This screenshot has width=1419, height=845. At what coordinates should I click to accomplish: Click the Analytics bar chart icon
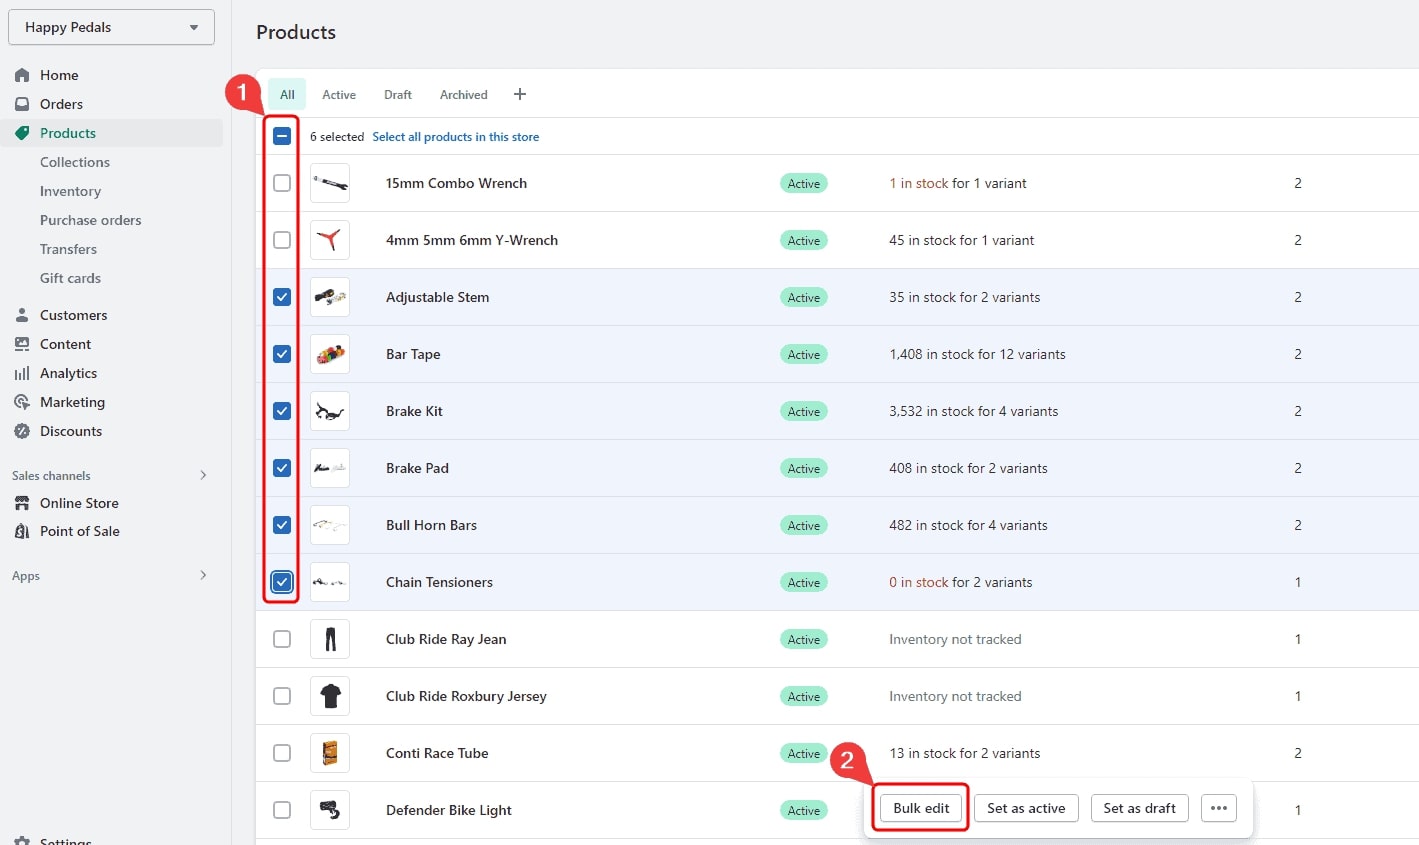pos(22,373)
